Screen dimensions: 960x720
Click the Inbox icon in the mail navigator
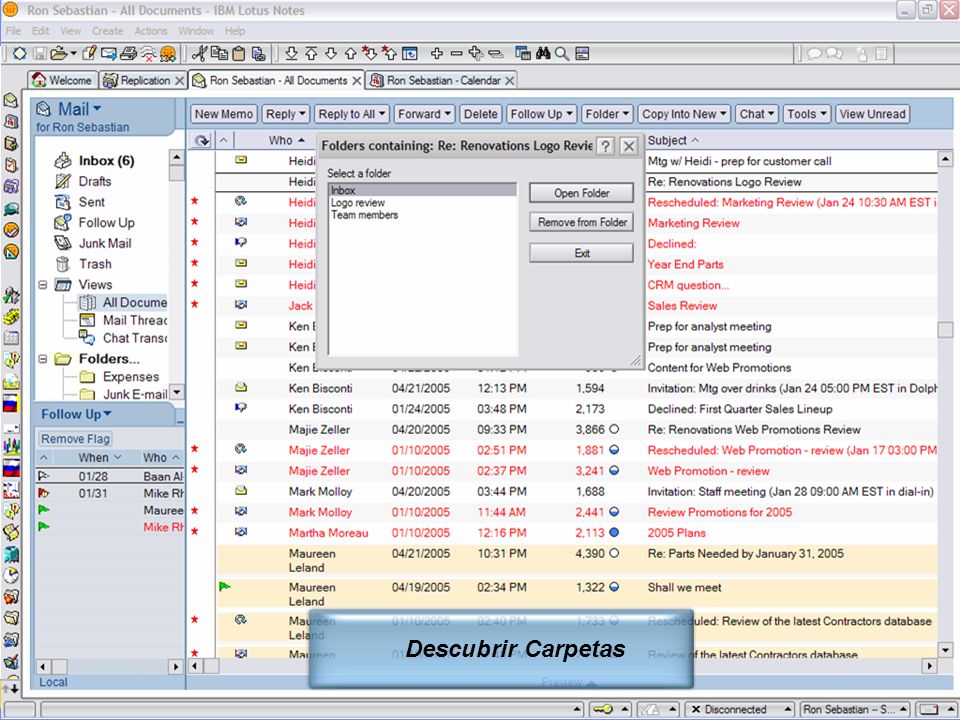(62, 161)
